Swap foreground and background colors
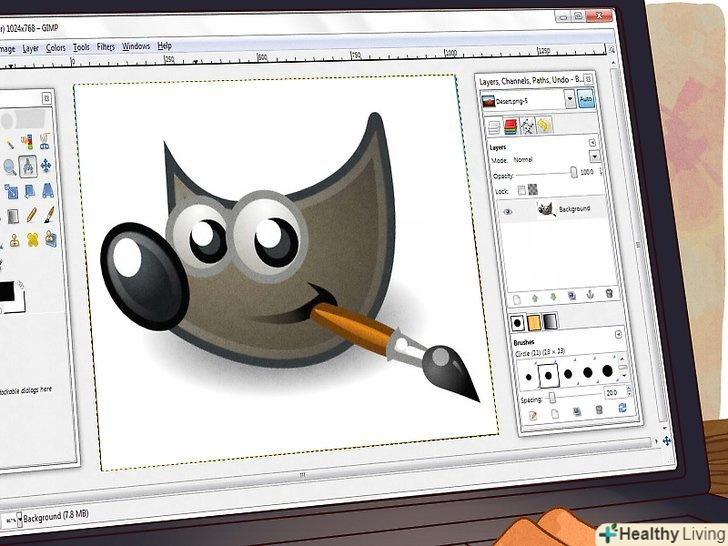 tap(20, 285)
